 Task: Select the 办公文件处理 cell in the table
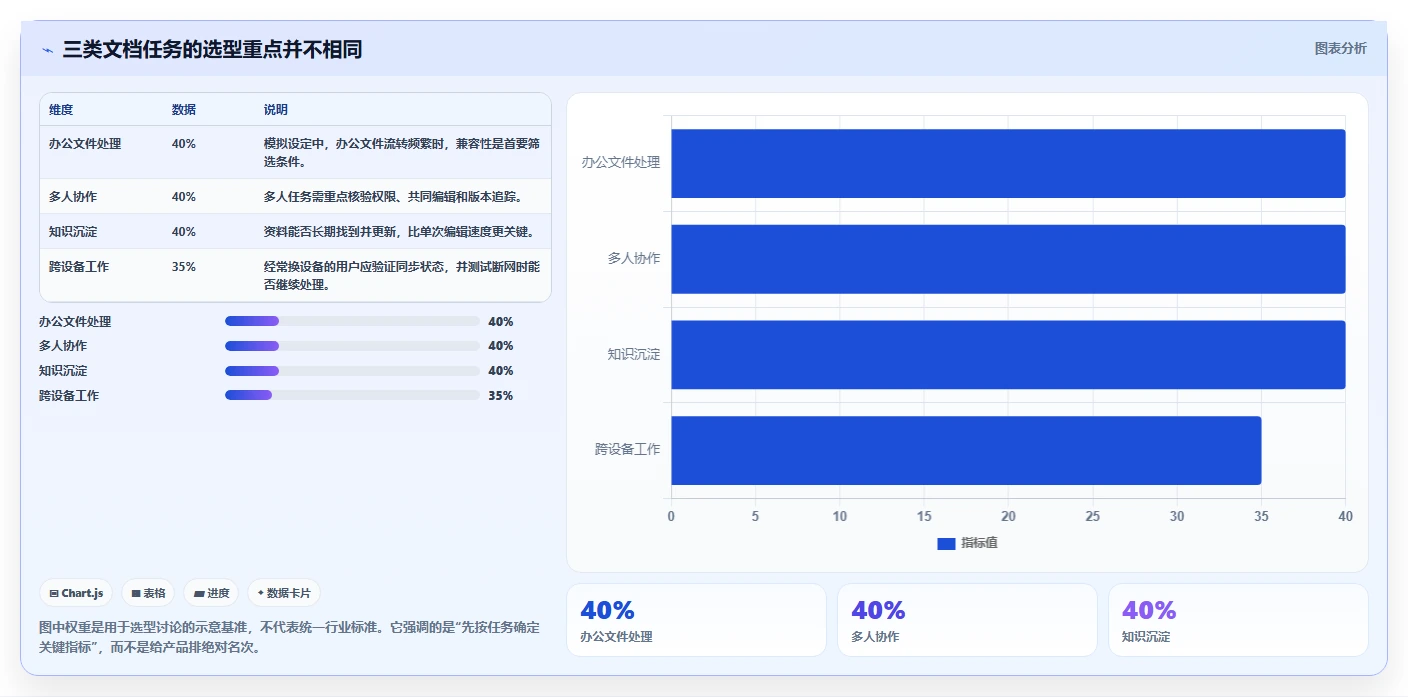tap(85, 144)
